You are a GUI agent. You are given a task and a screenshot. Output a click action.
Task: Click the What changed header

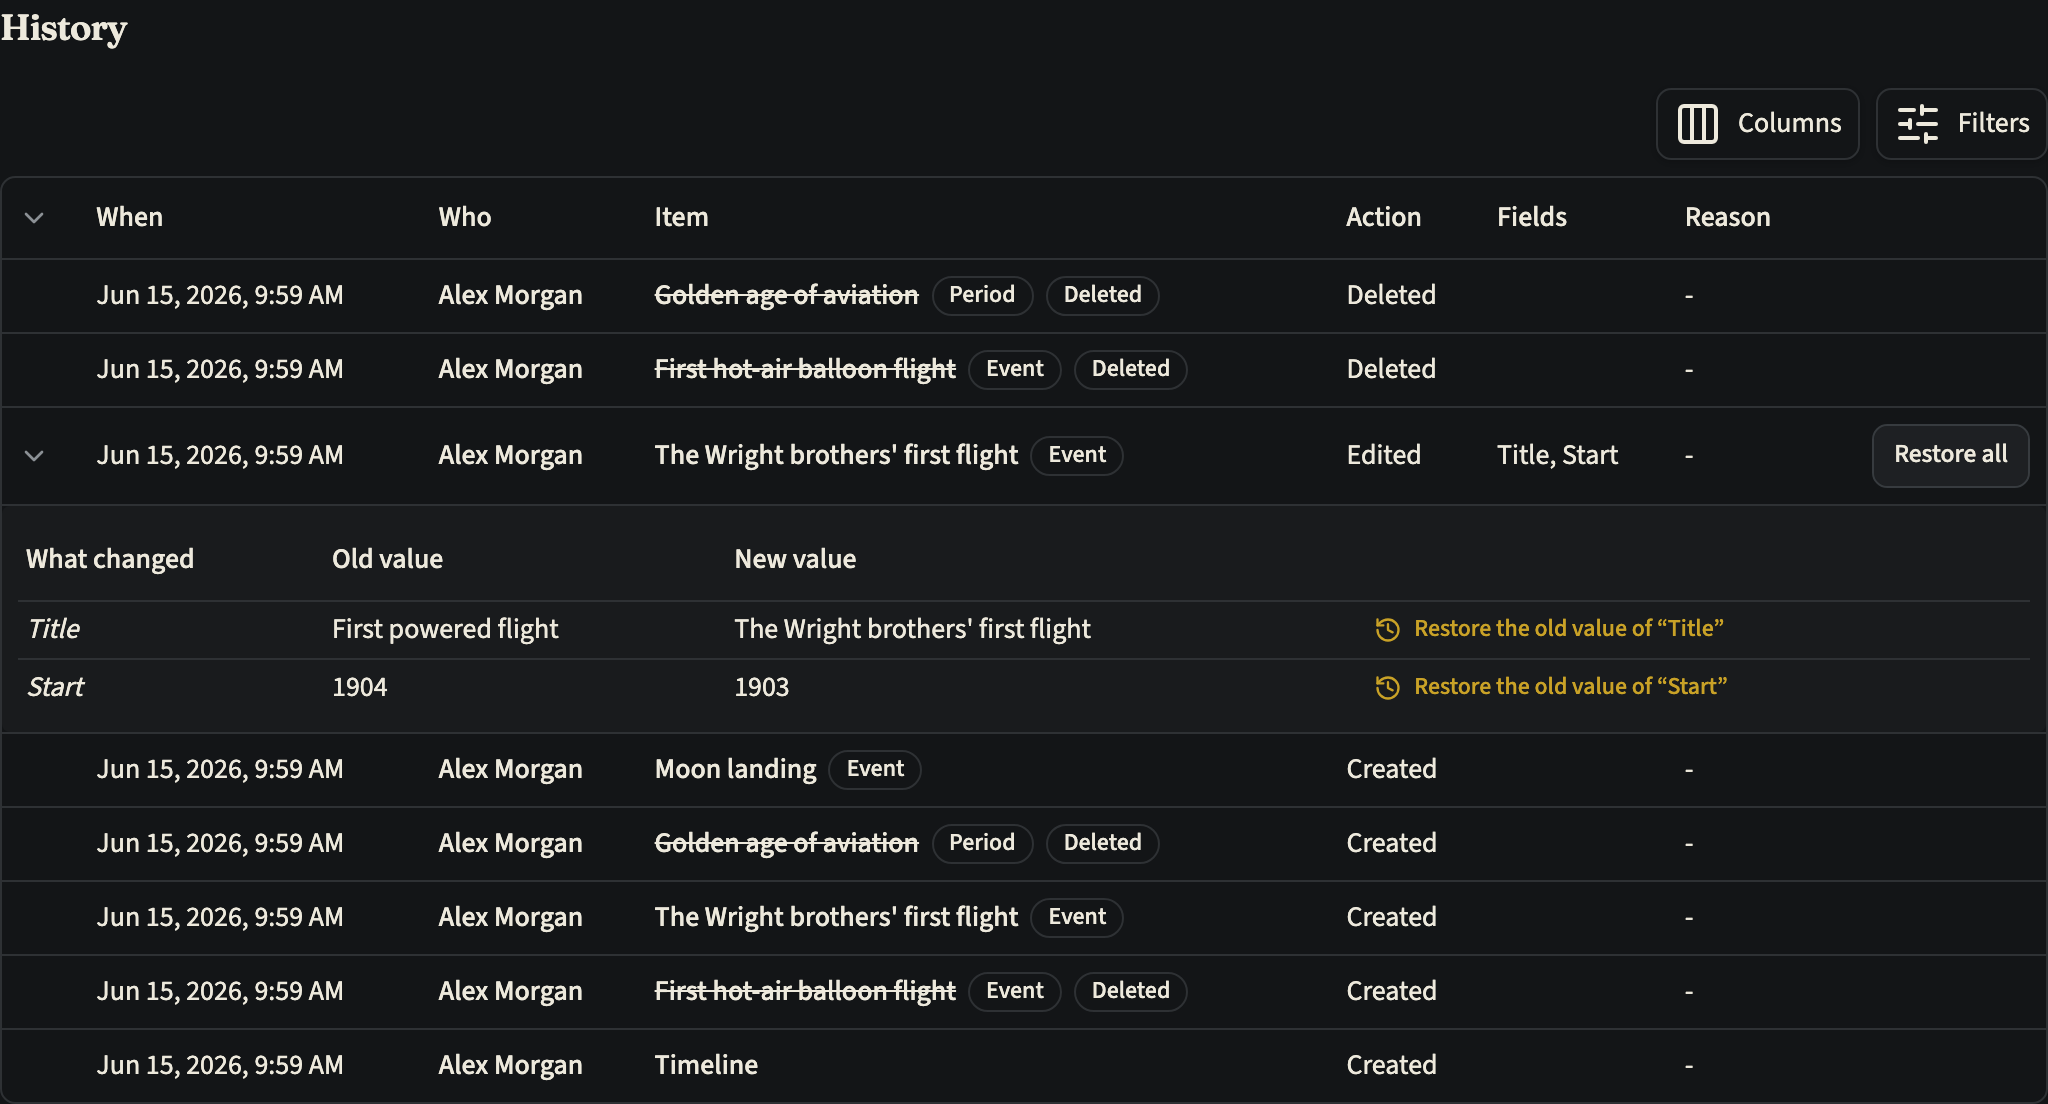click(x=110, y=559)
